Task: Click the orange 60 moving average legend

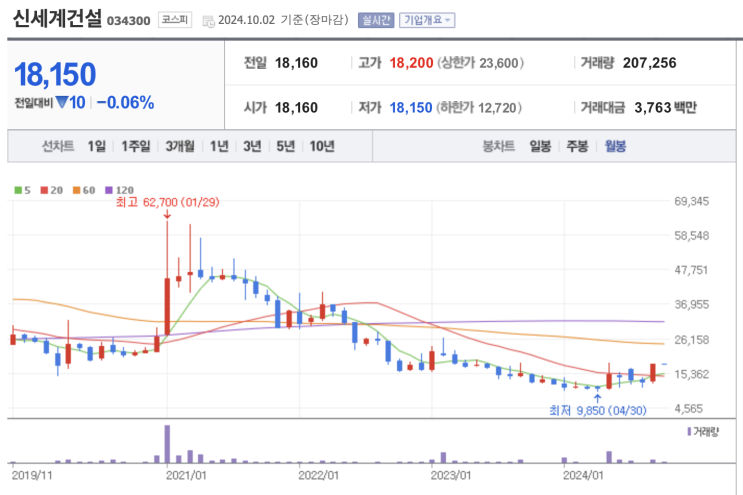Action: point(84,190)
